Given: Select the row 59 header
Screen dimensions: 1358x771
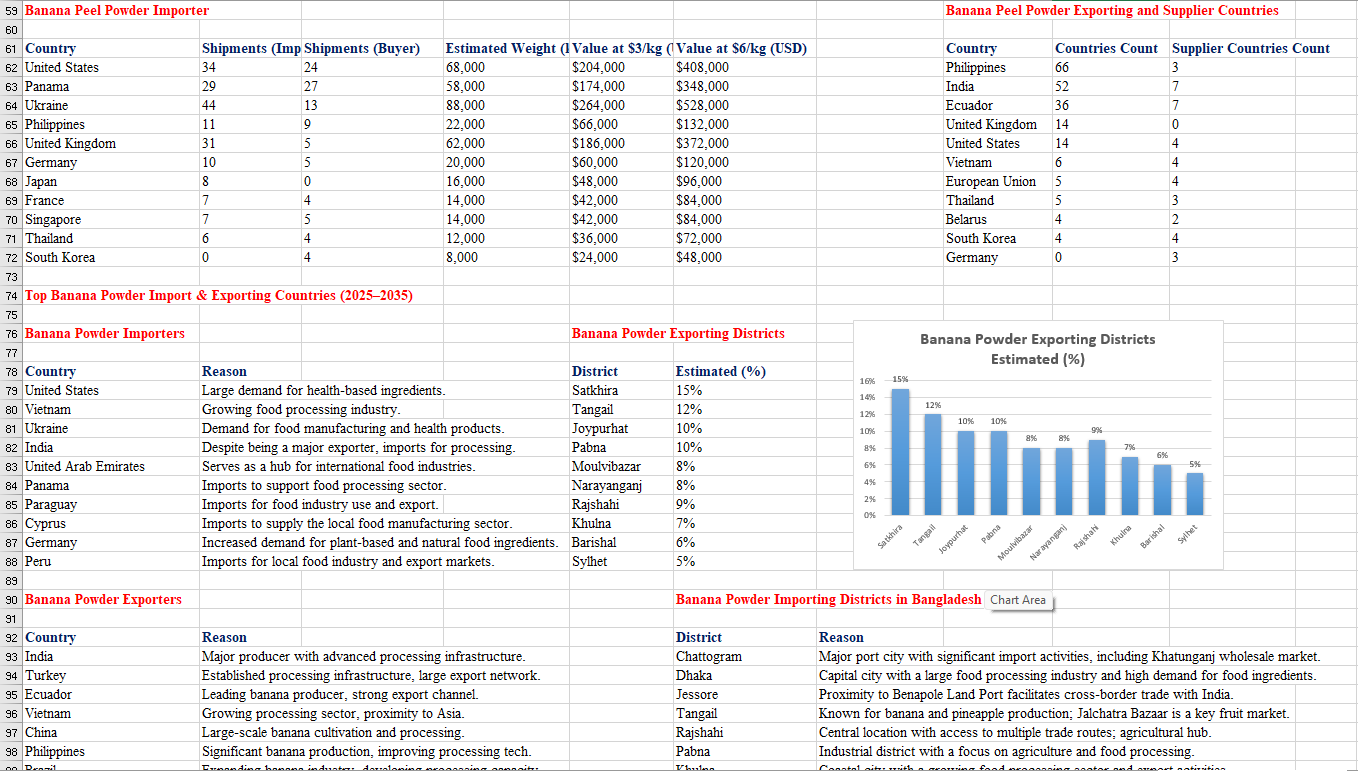Looking at the screenshot, I should click(11, 11).
